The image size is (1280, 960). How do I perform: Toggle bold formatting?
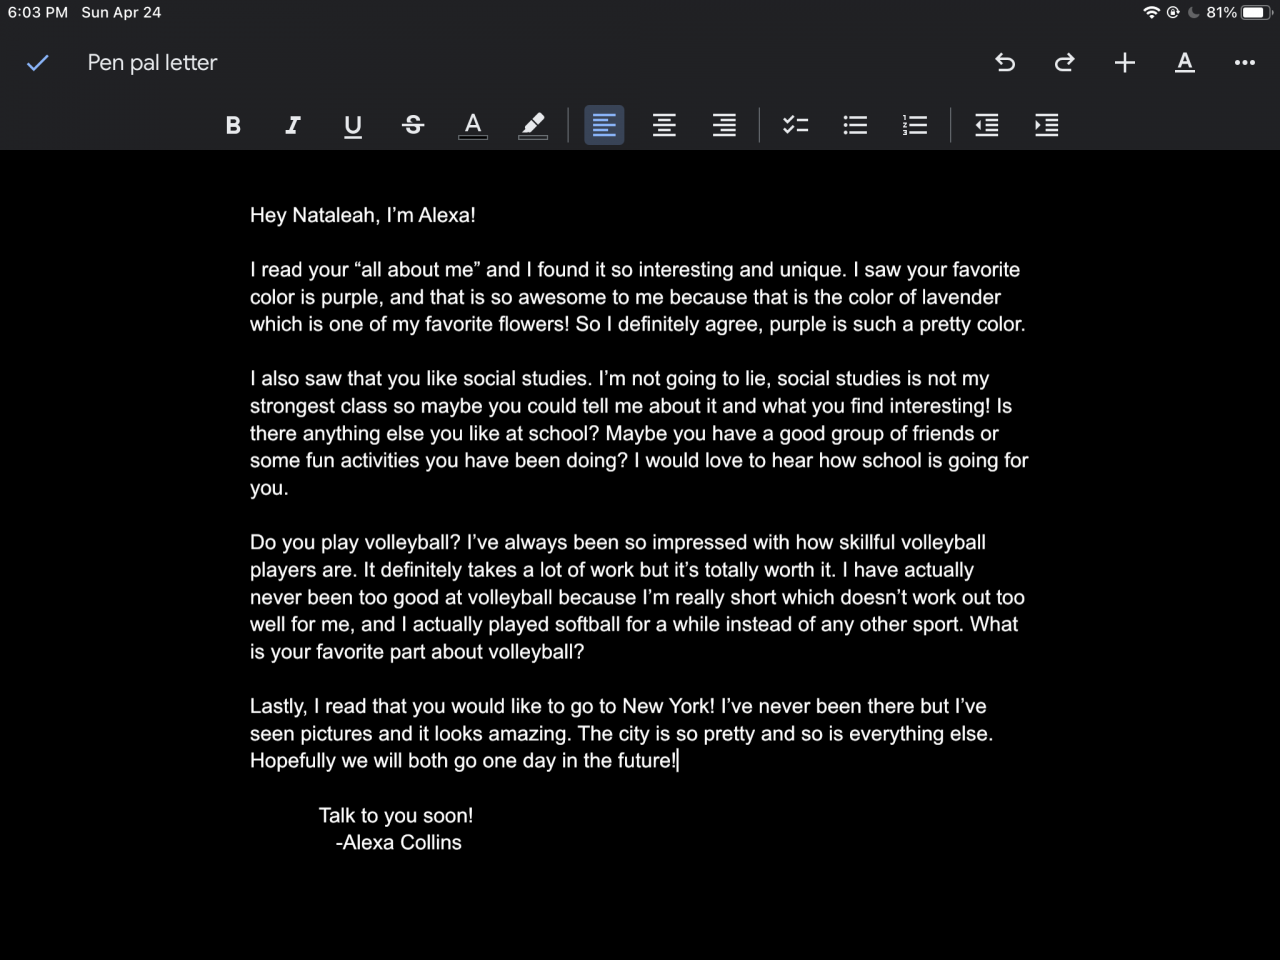(233, 125)
